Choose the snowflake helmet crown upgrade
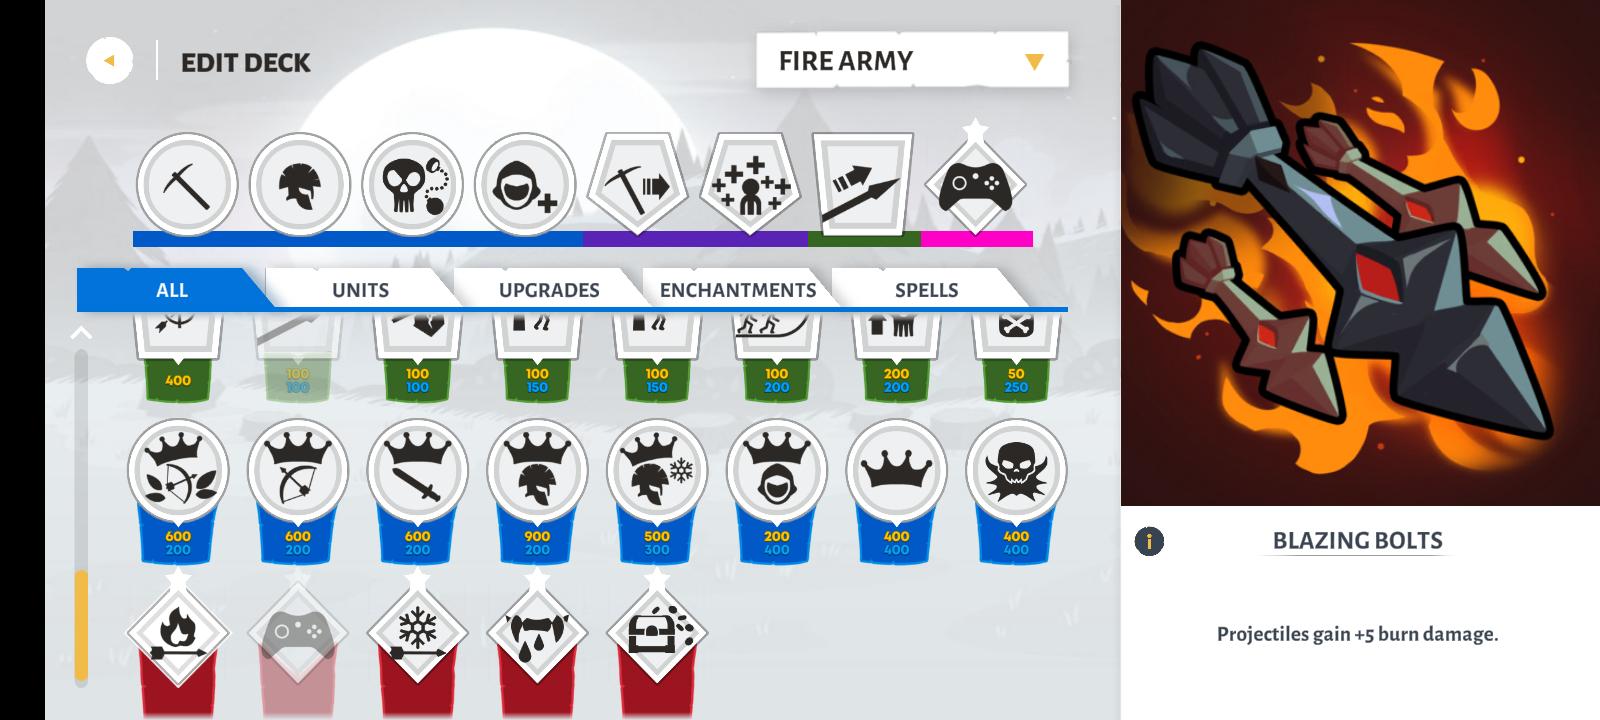This screenshot has height=720, width=1600. pos(657,470)
